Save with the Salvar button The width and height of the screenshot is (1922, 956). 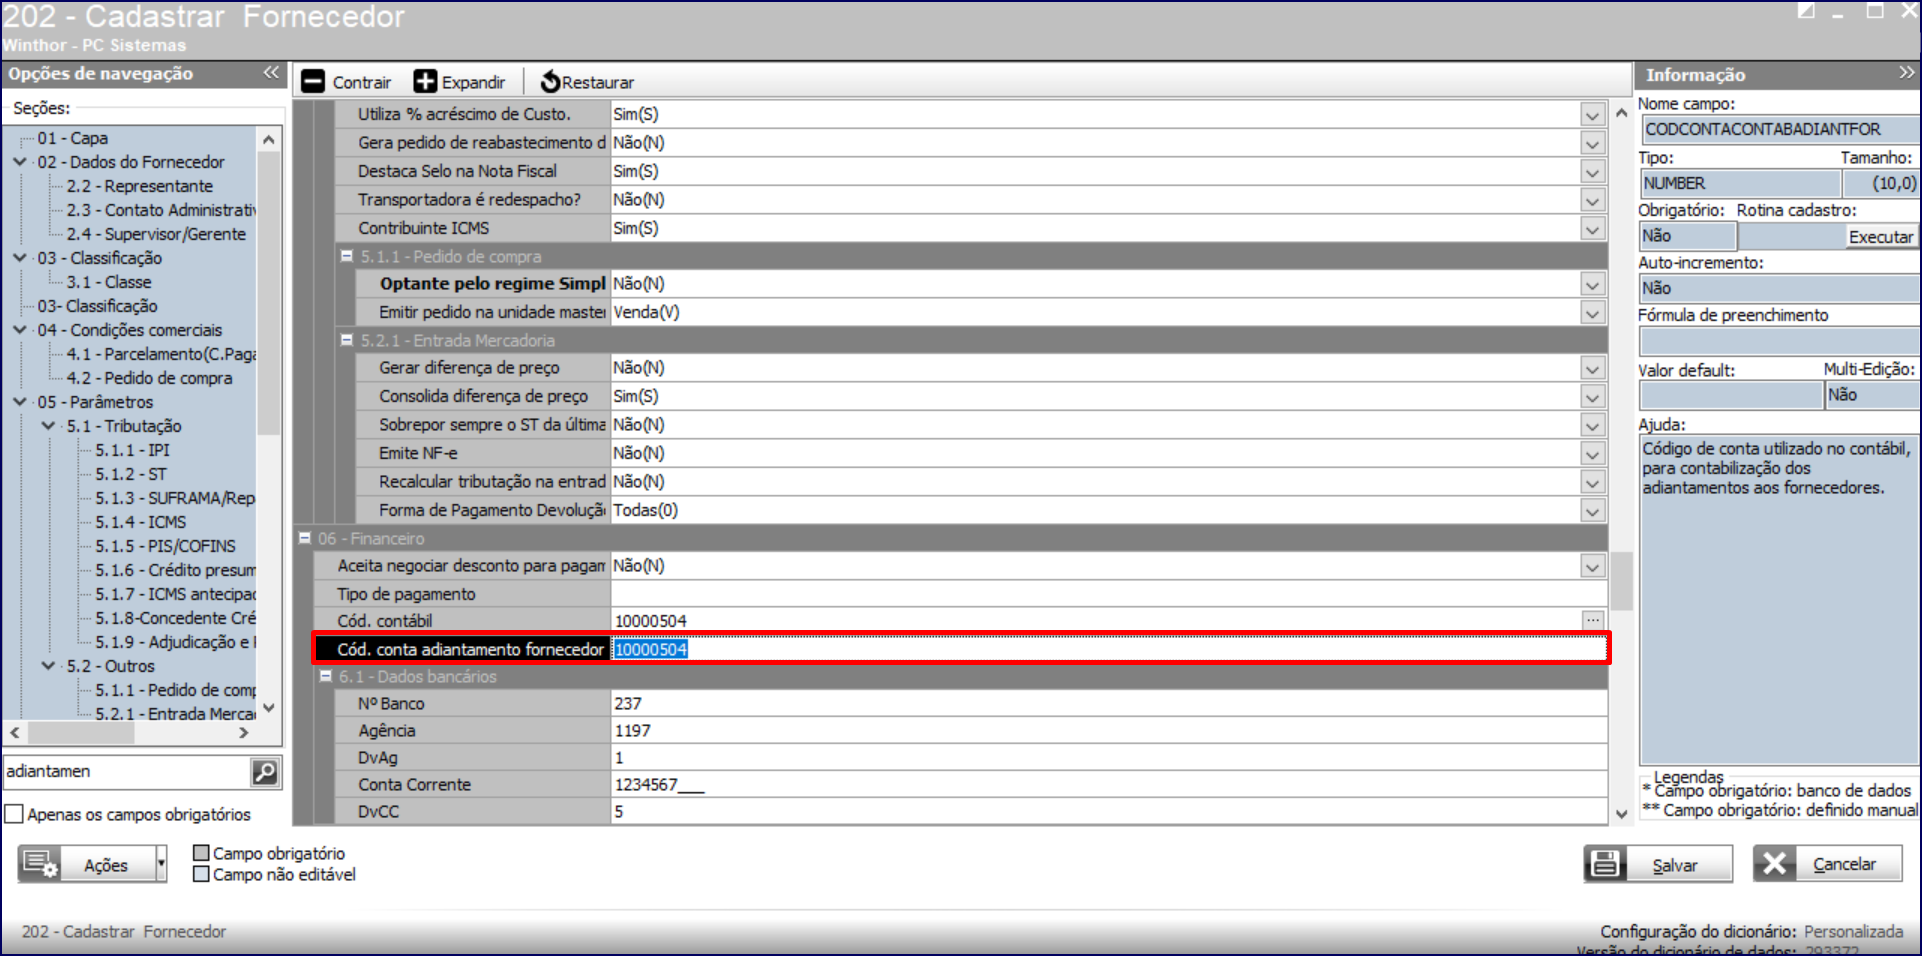pyautogui.click(x=1658, y=865)
